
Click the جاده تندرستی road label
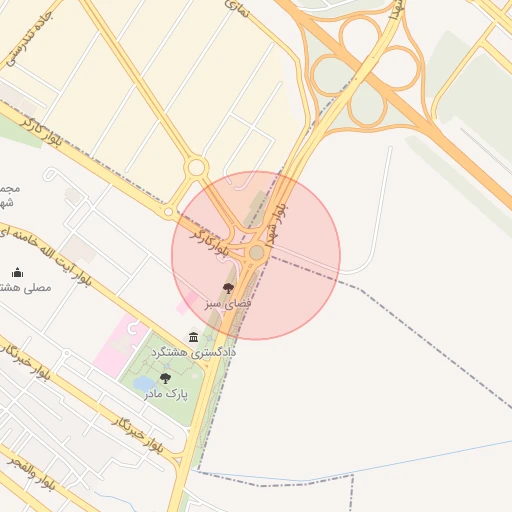click(x=29, y=38)
